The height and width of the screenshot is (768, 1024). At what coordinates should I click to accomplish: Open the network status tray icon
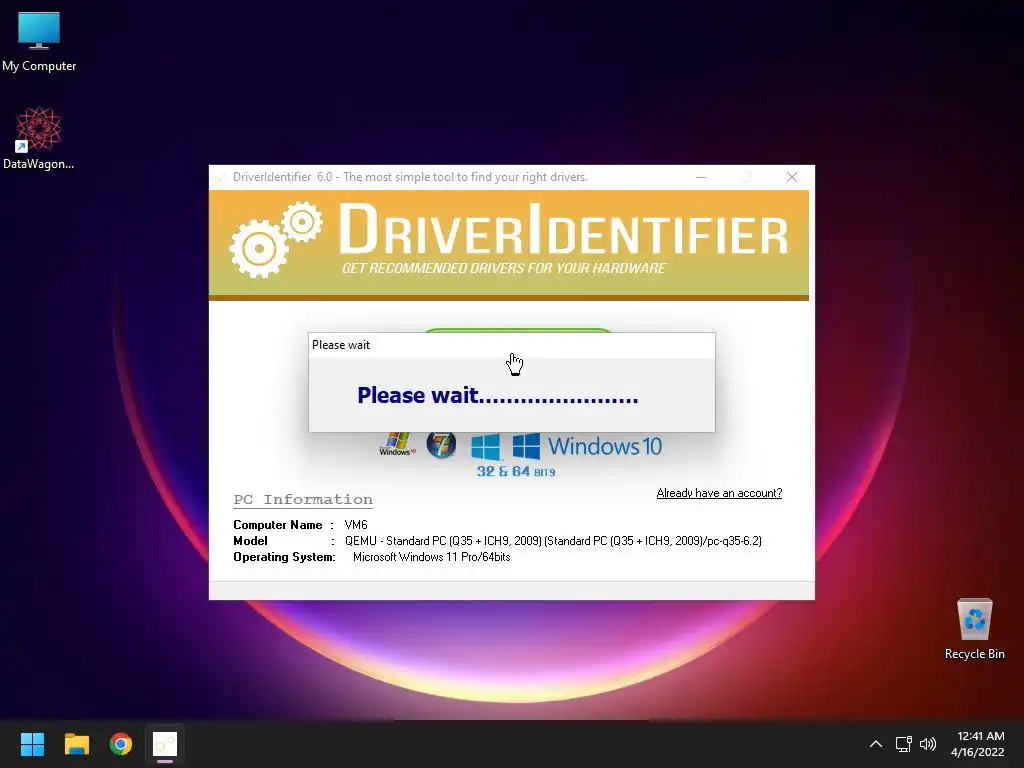(x=903, y=744)
